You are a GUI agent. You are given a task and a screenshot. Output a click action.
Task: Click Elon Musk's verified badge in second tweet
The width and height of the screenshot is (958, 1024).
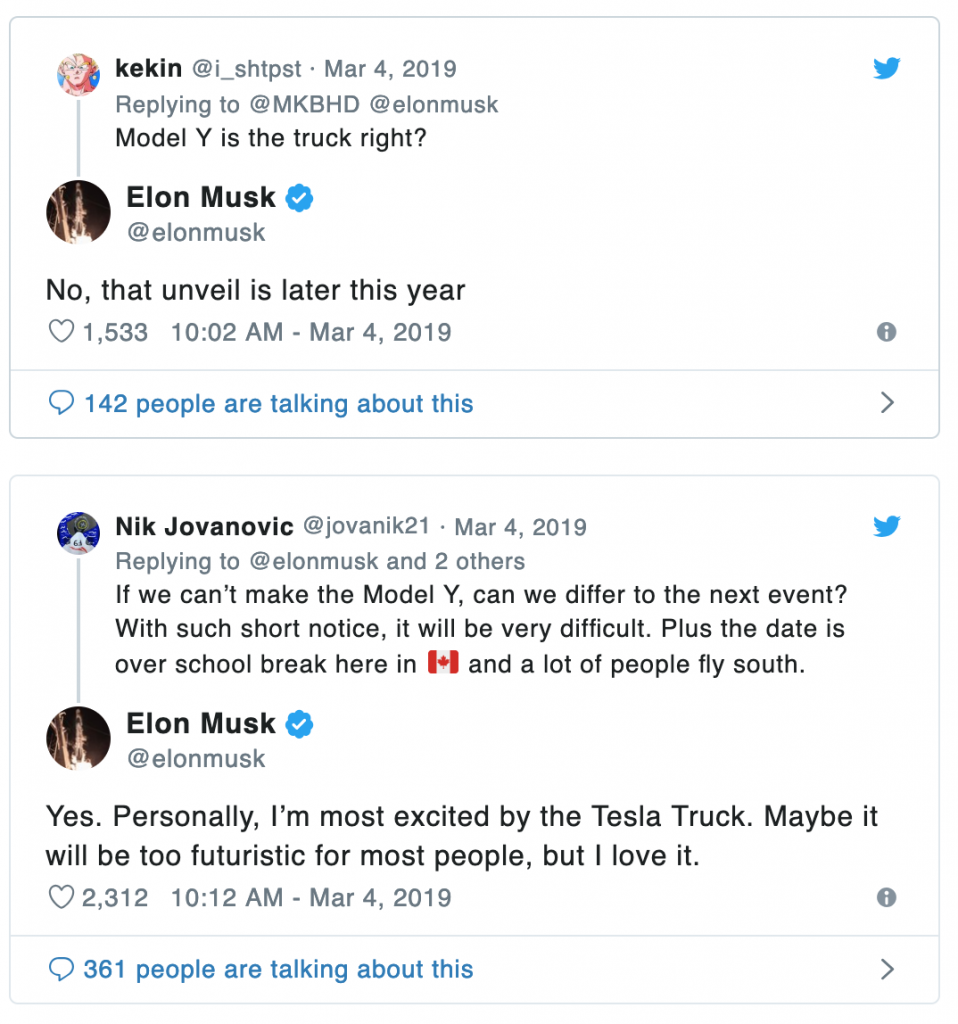300,723
